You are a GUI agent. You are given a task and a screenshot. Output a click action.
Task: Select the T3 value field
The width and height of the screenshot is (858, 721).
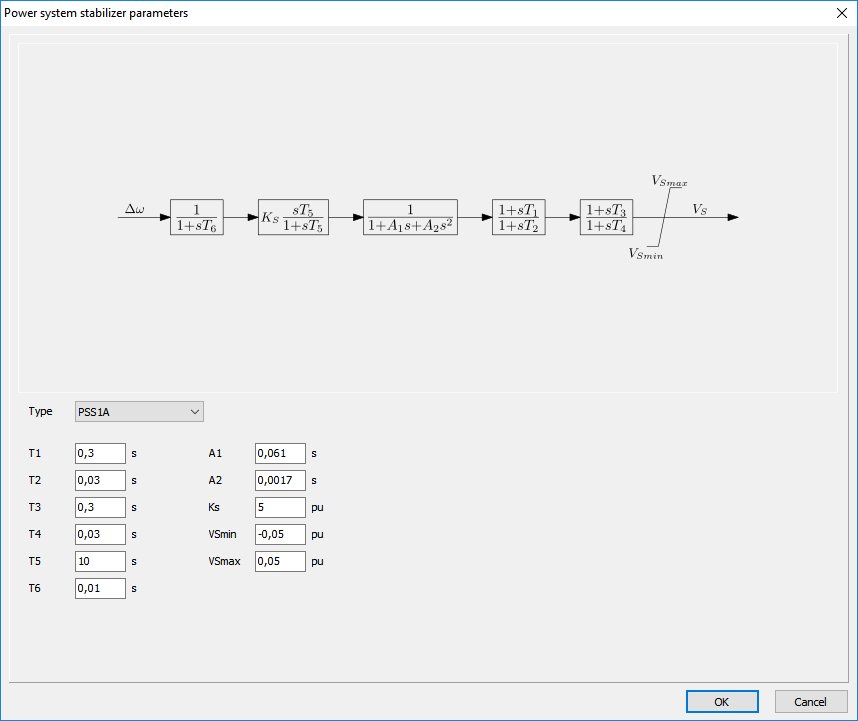coord(100,507)
